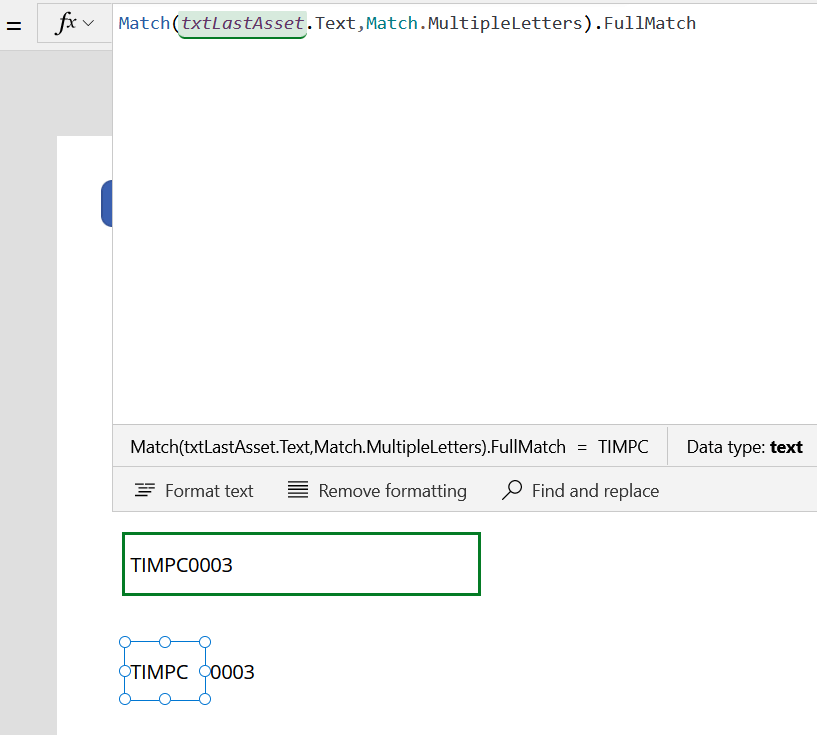
Task: Click the top-left resize handle of TIMPC label
Action: [125, 642]
